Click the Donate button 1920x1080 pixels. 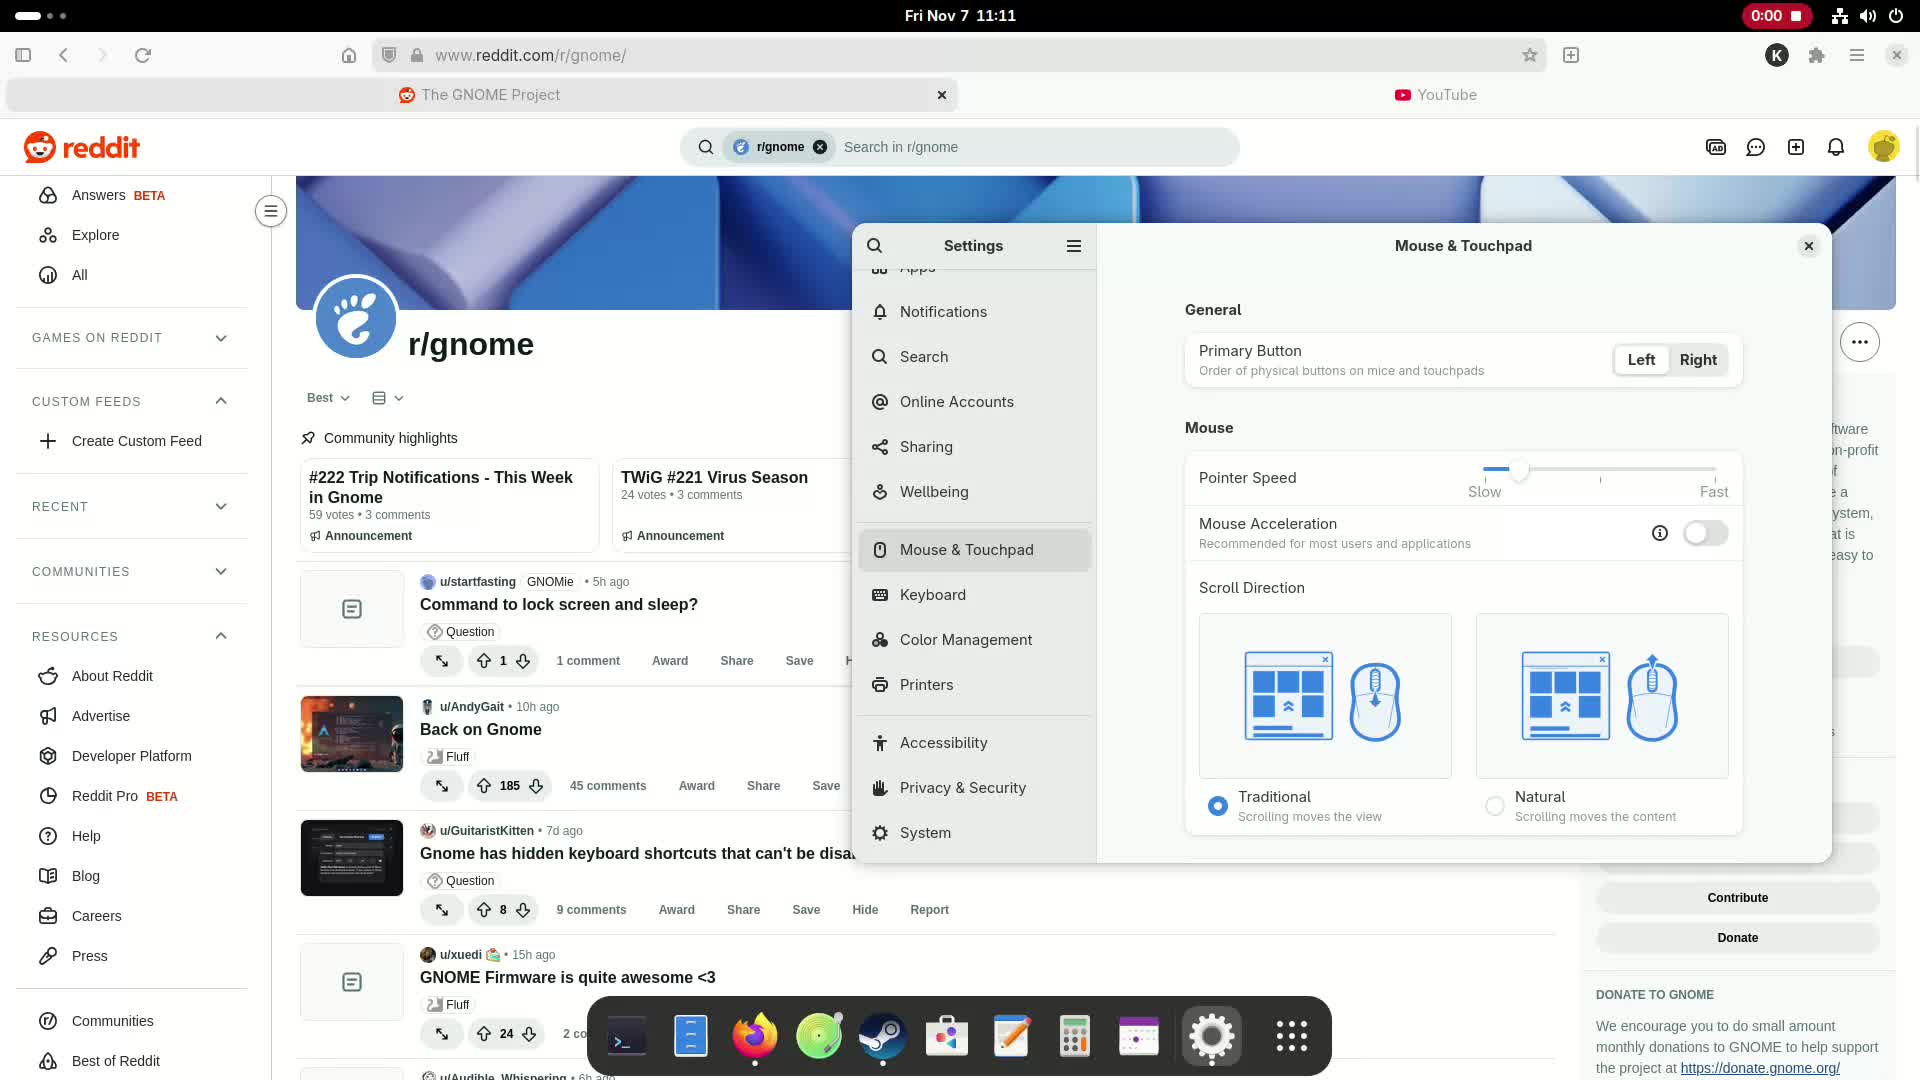point(1737,938)
